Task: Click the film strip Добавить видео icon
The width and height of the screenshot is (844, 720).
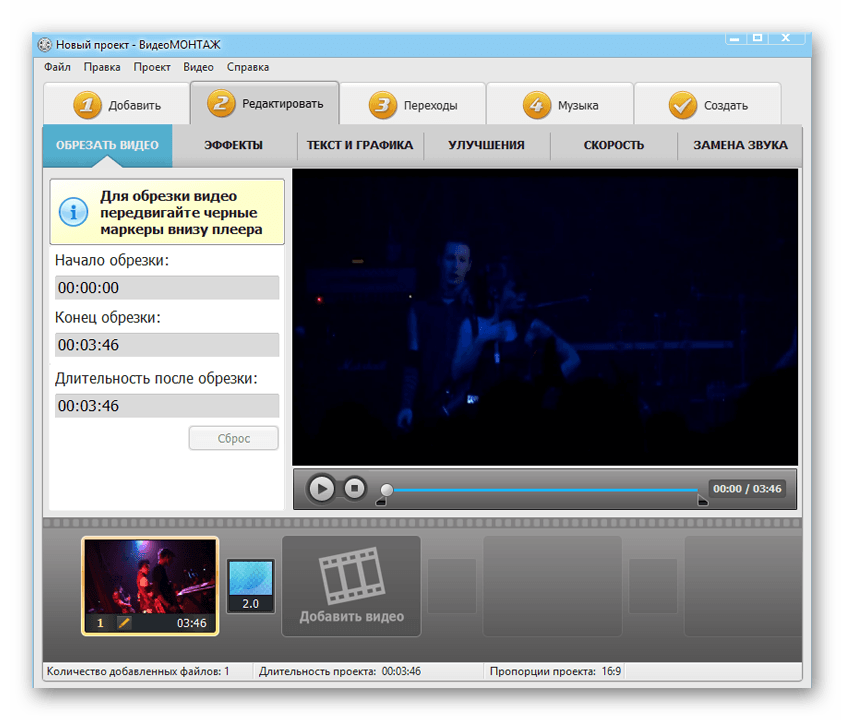Action: click(x=350, y=574)
